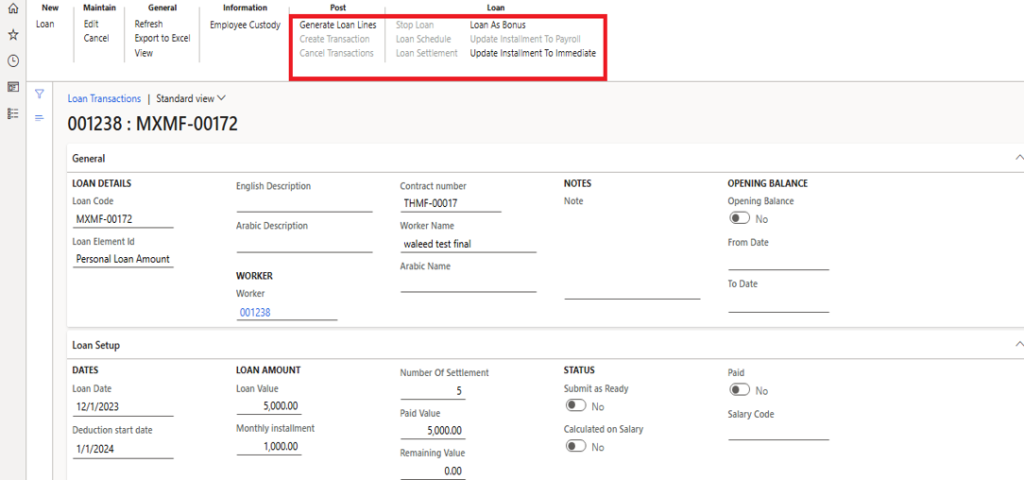The image size is (1024, 480).
Task: Switch the Paid toggle
Action: [x=740, y=390]
